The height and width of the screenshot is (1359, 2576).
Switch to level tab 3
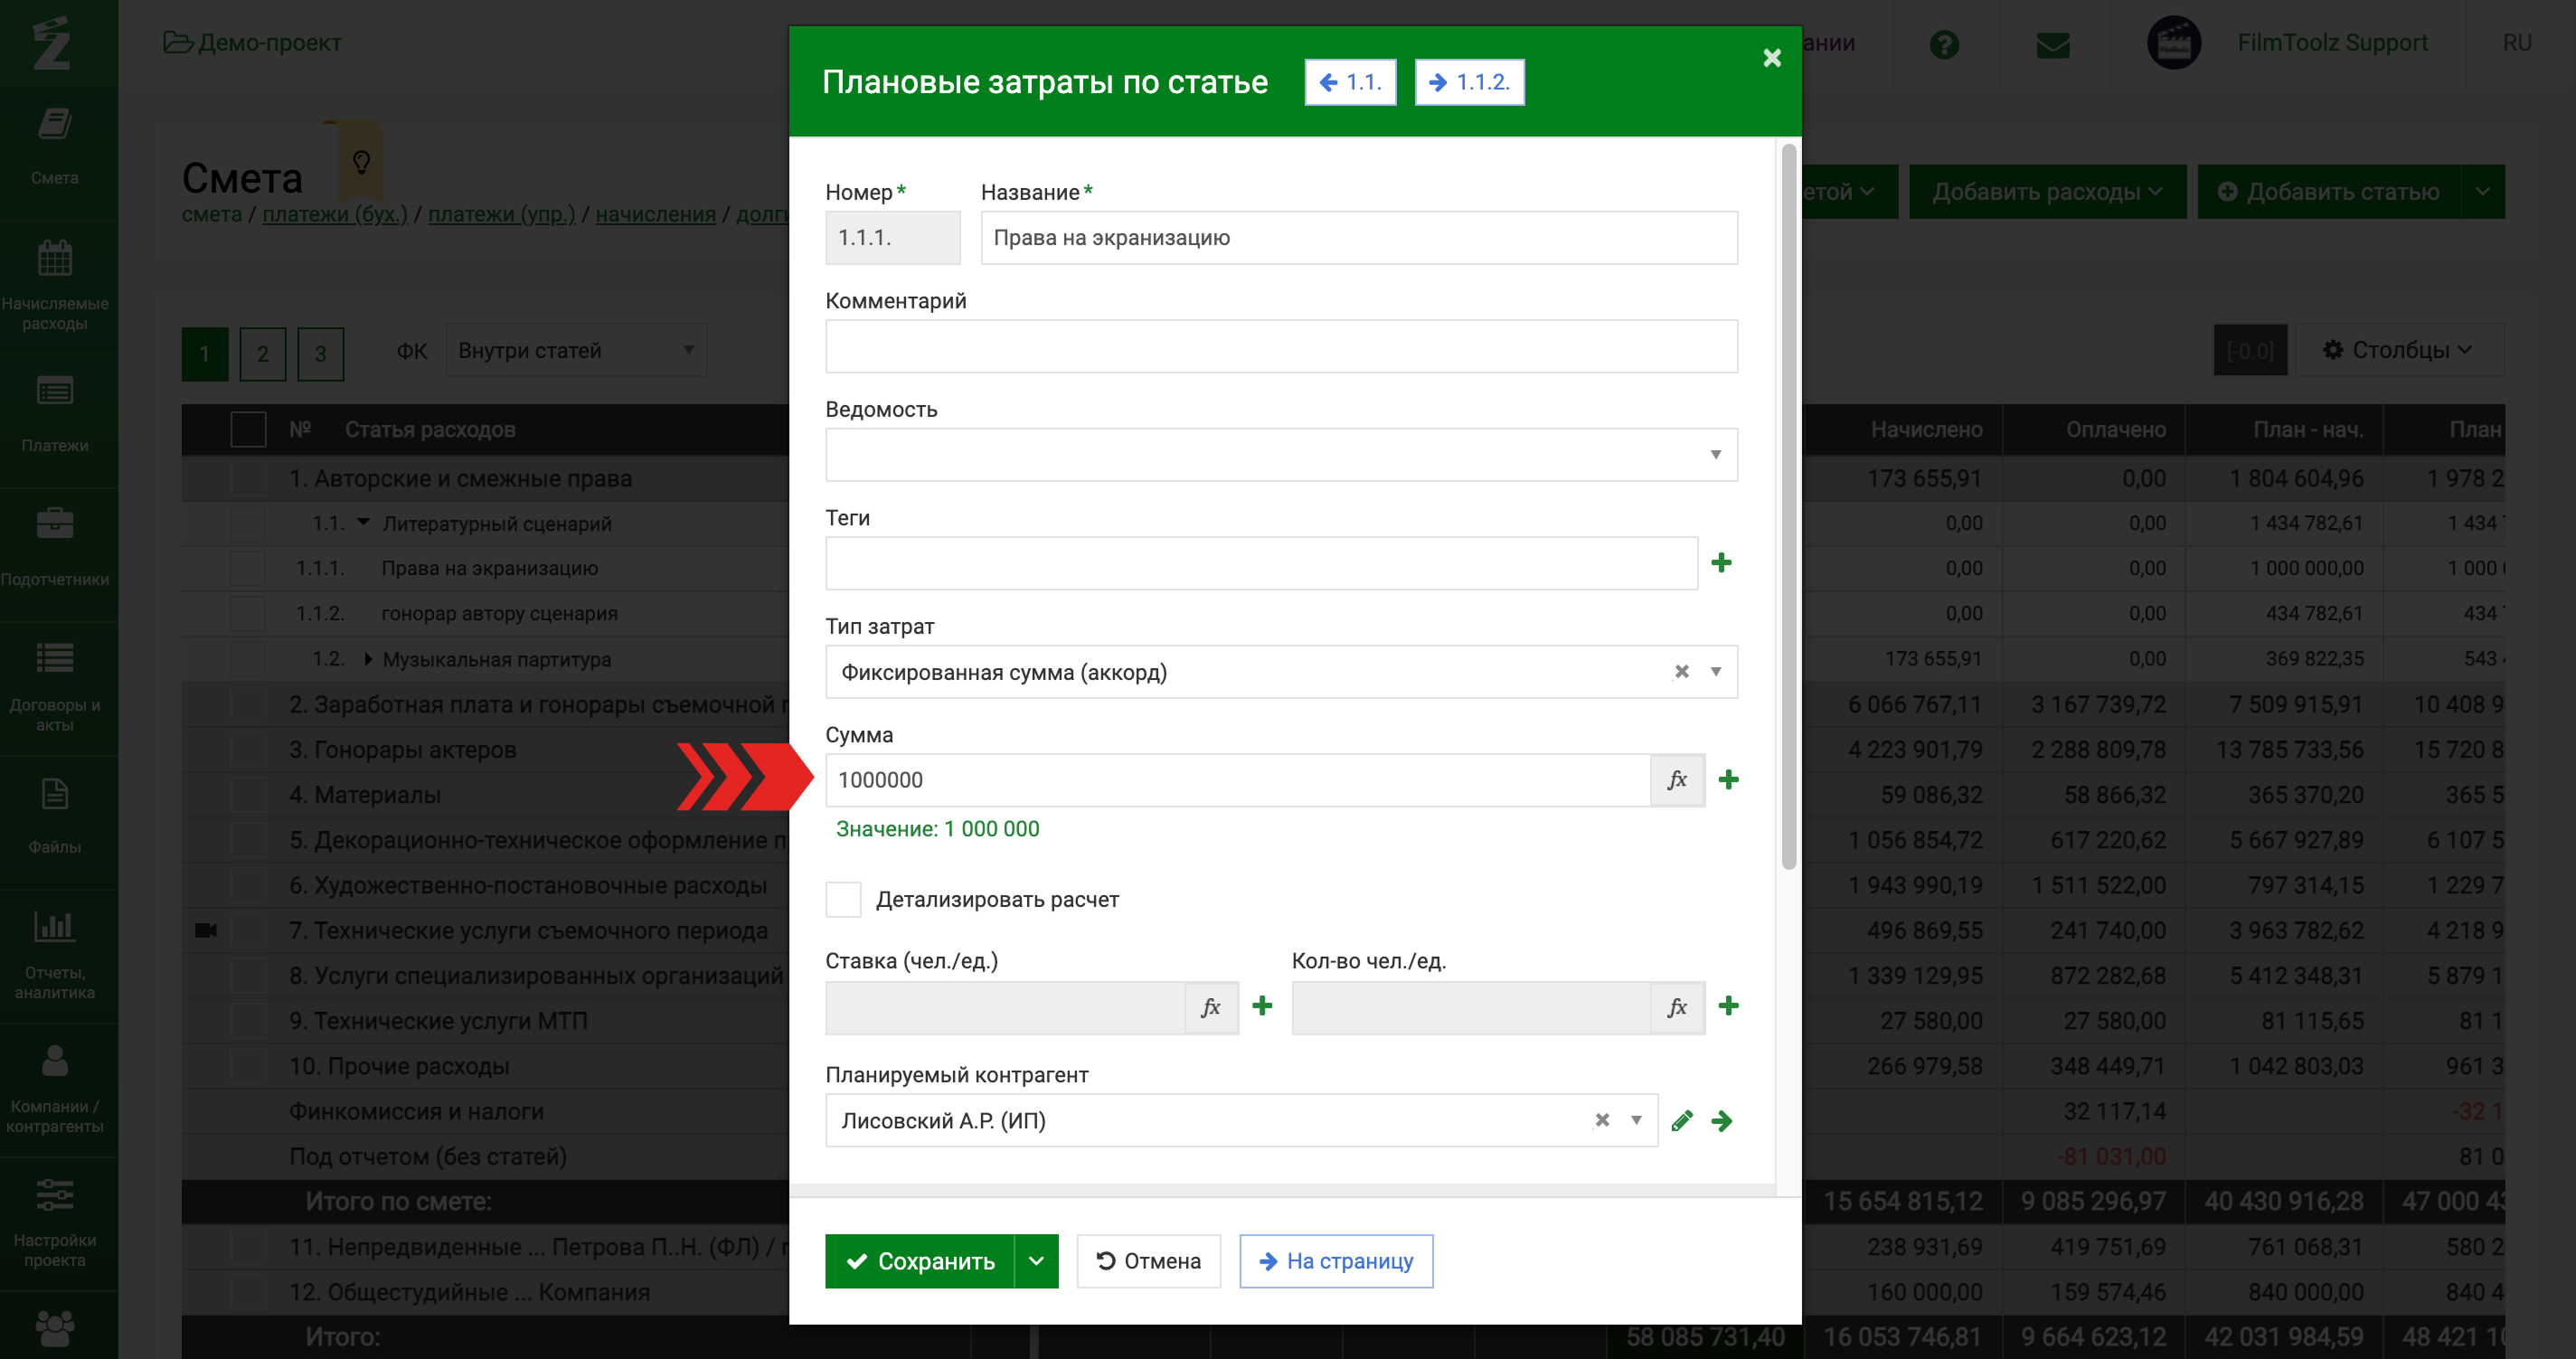(x=321, y=354)
